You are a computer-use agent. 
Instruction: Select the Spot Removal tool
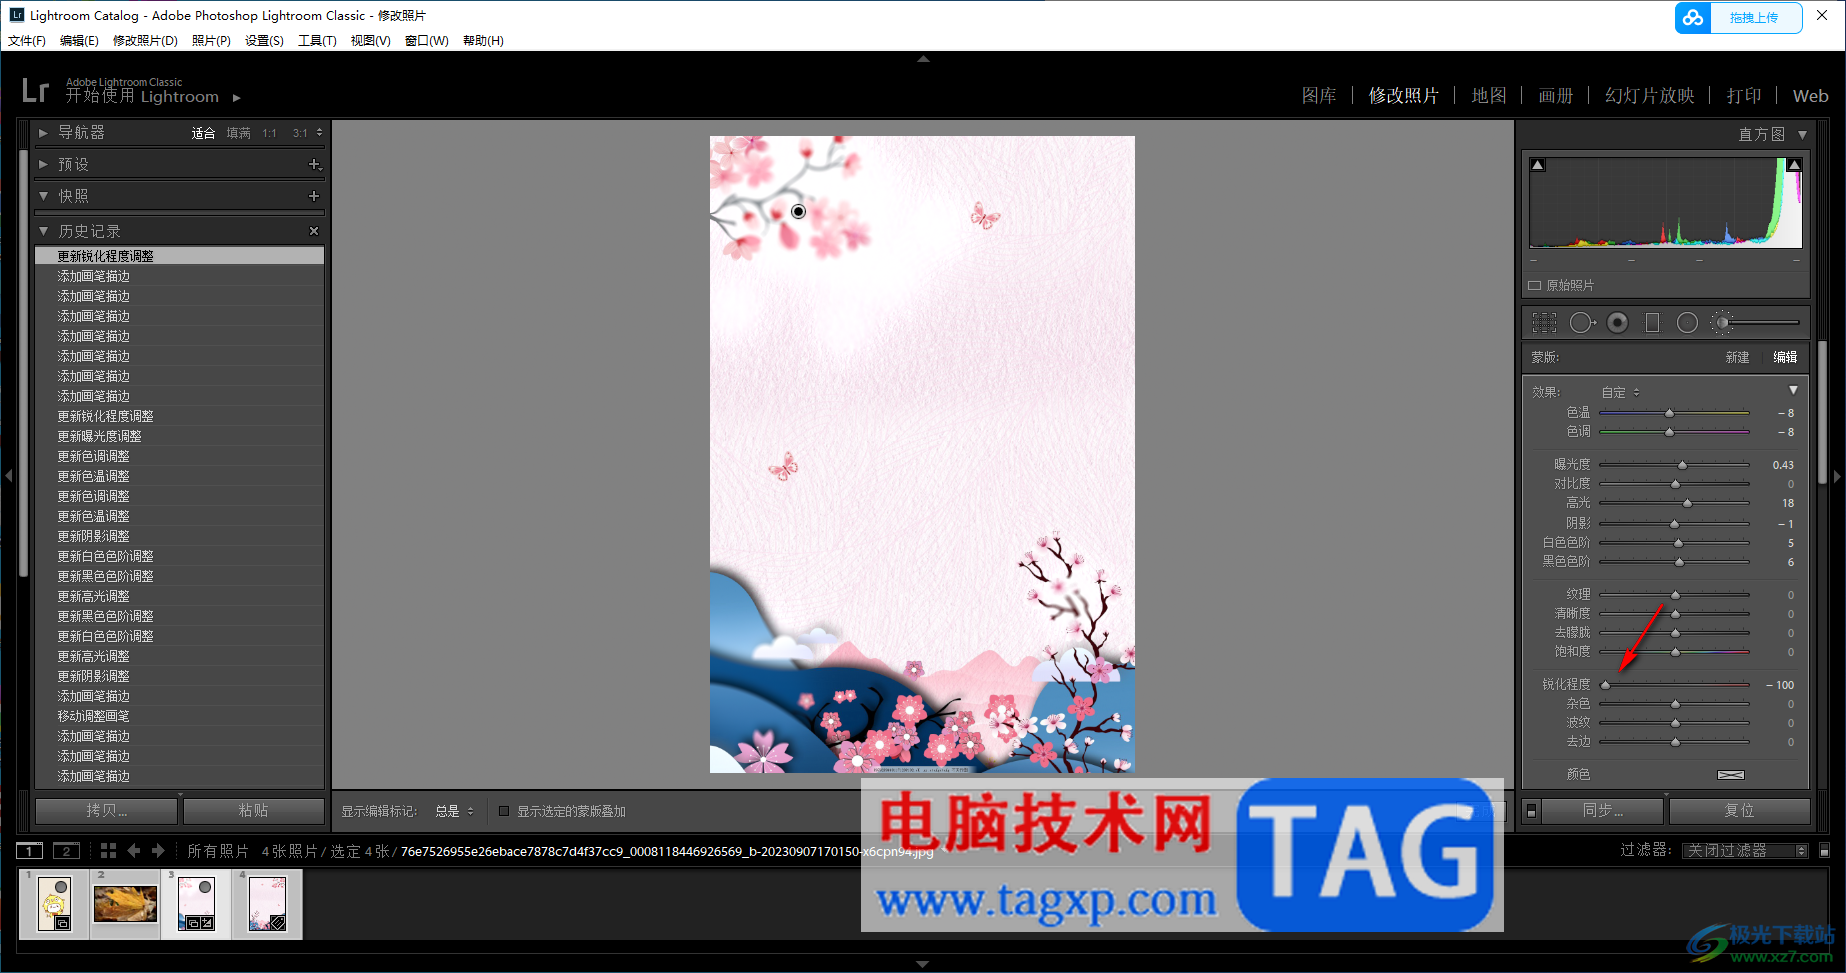(x=1582, y=323)
